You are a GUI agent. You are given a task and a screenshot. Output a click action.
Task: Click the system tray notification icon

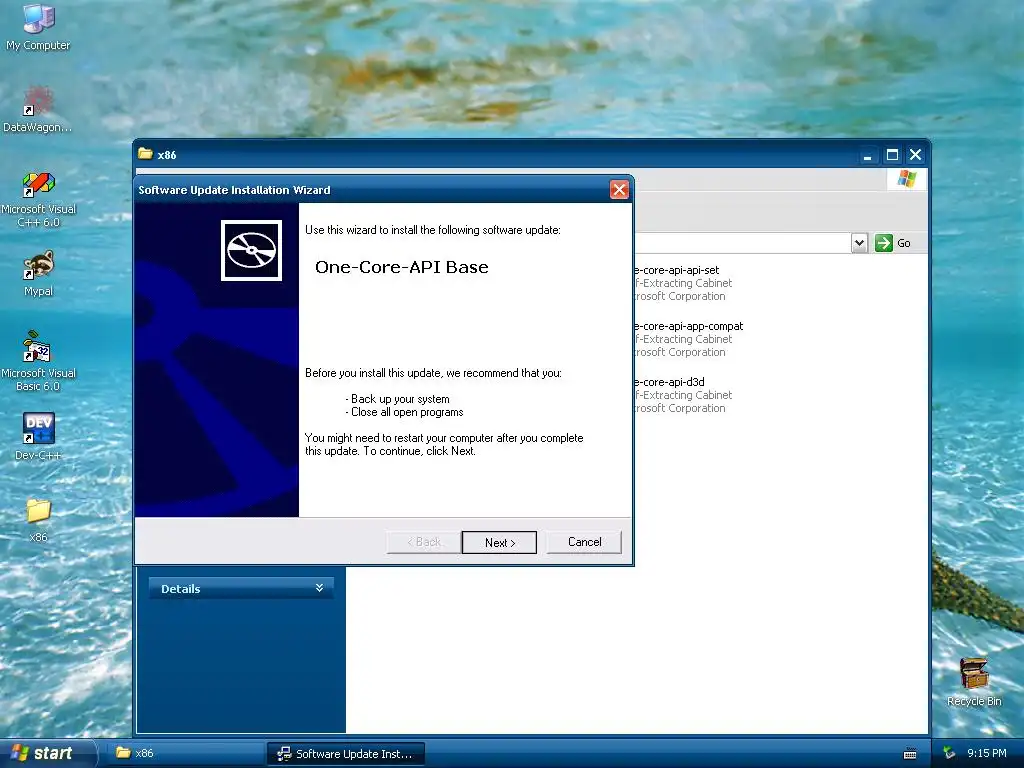pyautogui.click(x=949, y=754)
